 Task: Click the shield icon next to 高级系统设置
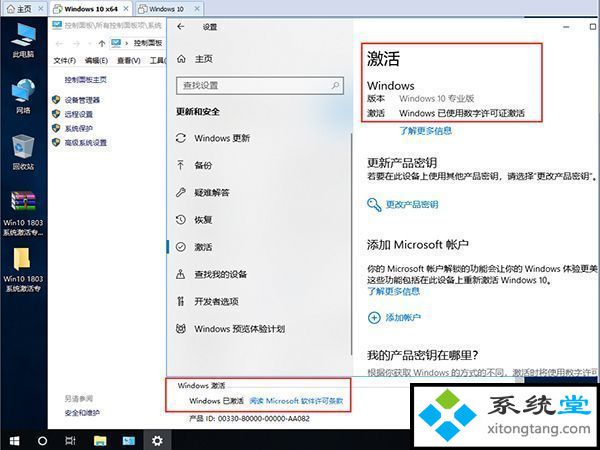[x=56, y=142]
